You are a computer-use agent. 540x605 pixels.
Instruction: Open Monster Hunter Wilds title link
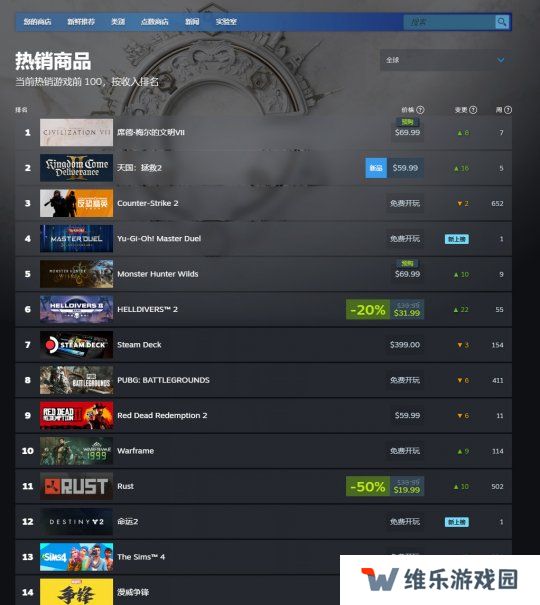pyautogui.click(x=158, y=274)
